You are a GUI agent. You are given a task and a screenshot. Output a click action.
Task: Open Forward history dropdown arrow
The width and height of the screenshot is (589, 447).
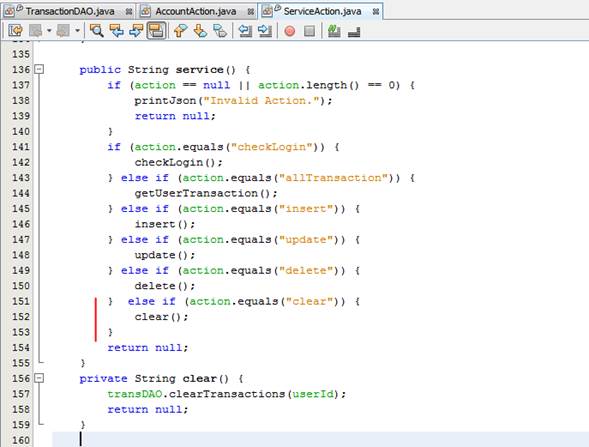pyautogui.click(x=77, y=31)
